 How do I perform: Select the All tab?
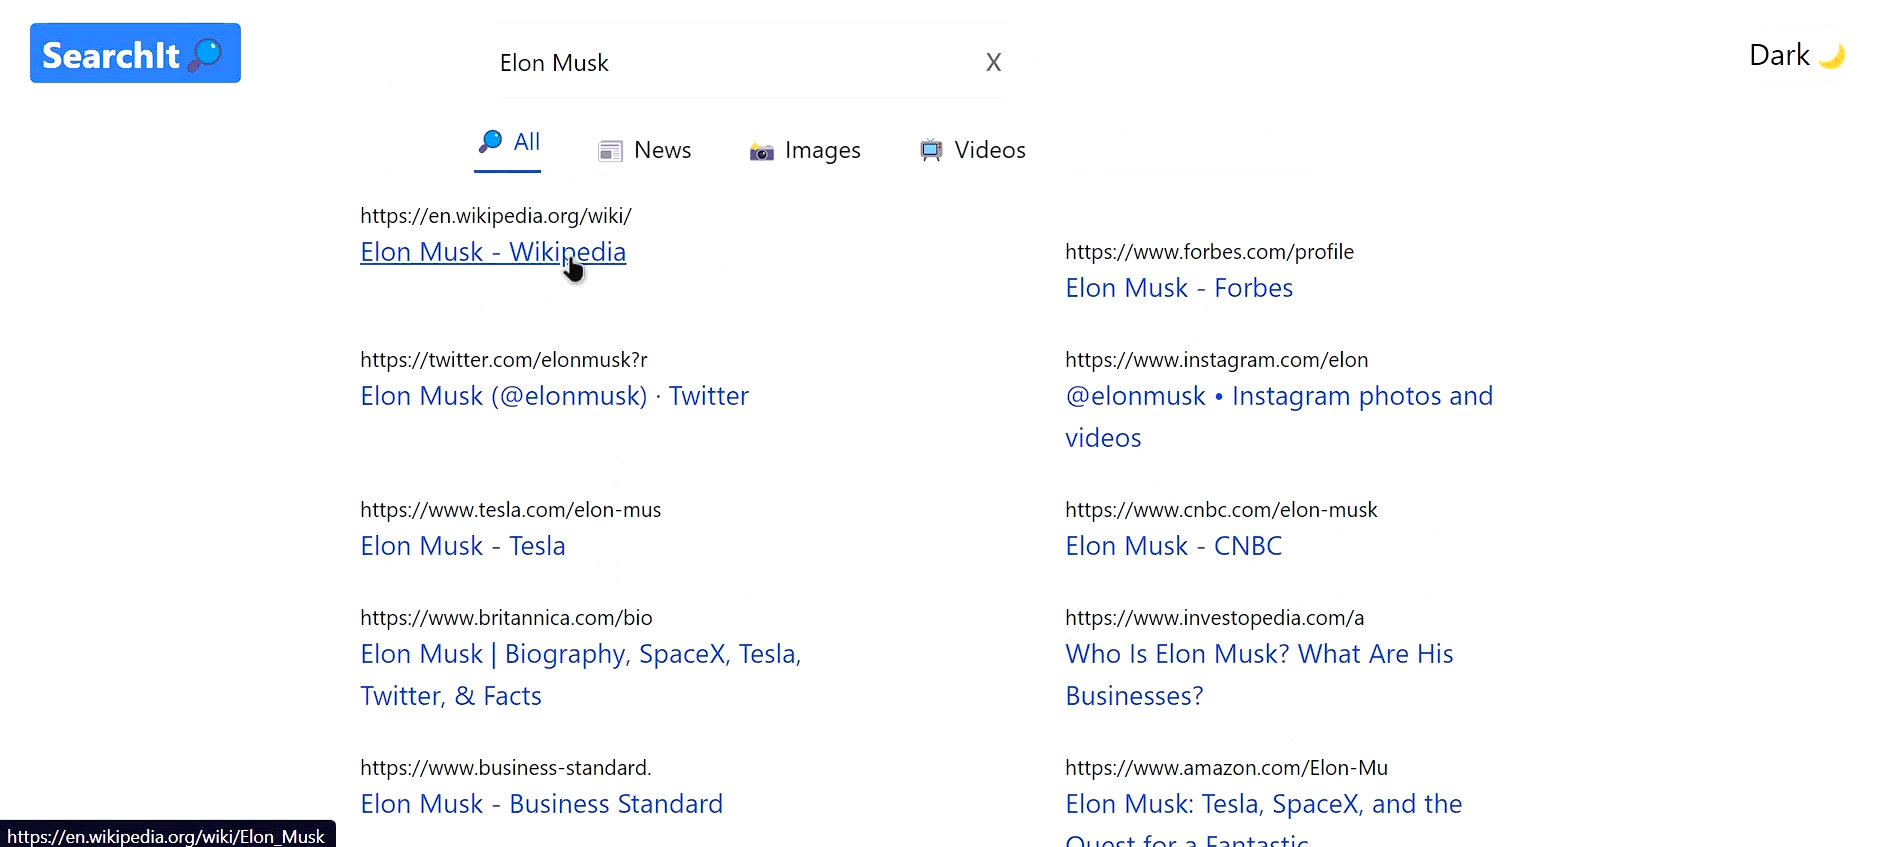508,142
